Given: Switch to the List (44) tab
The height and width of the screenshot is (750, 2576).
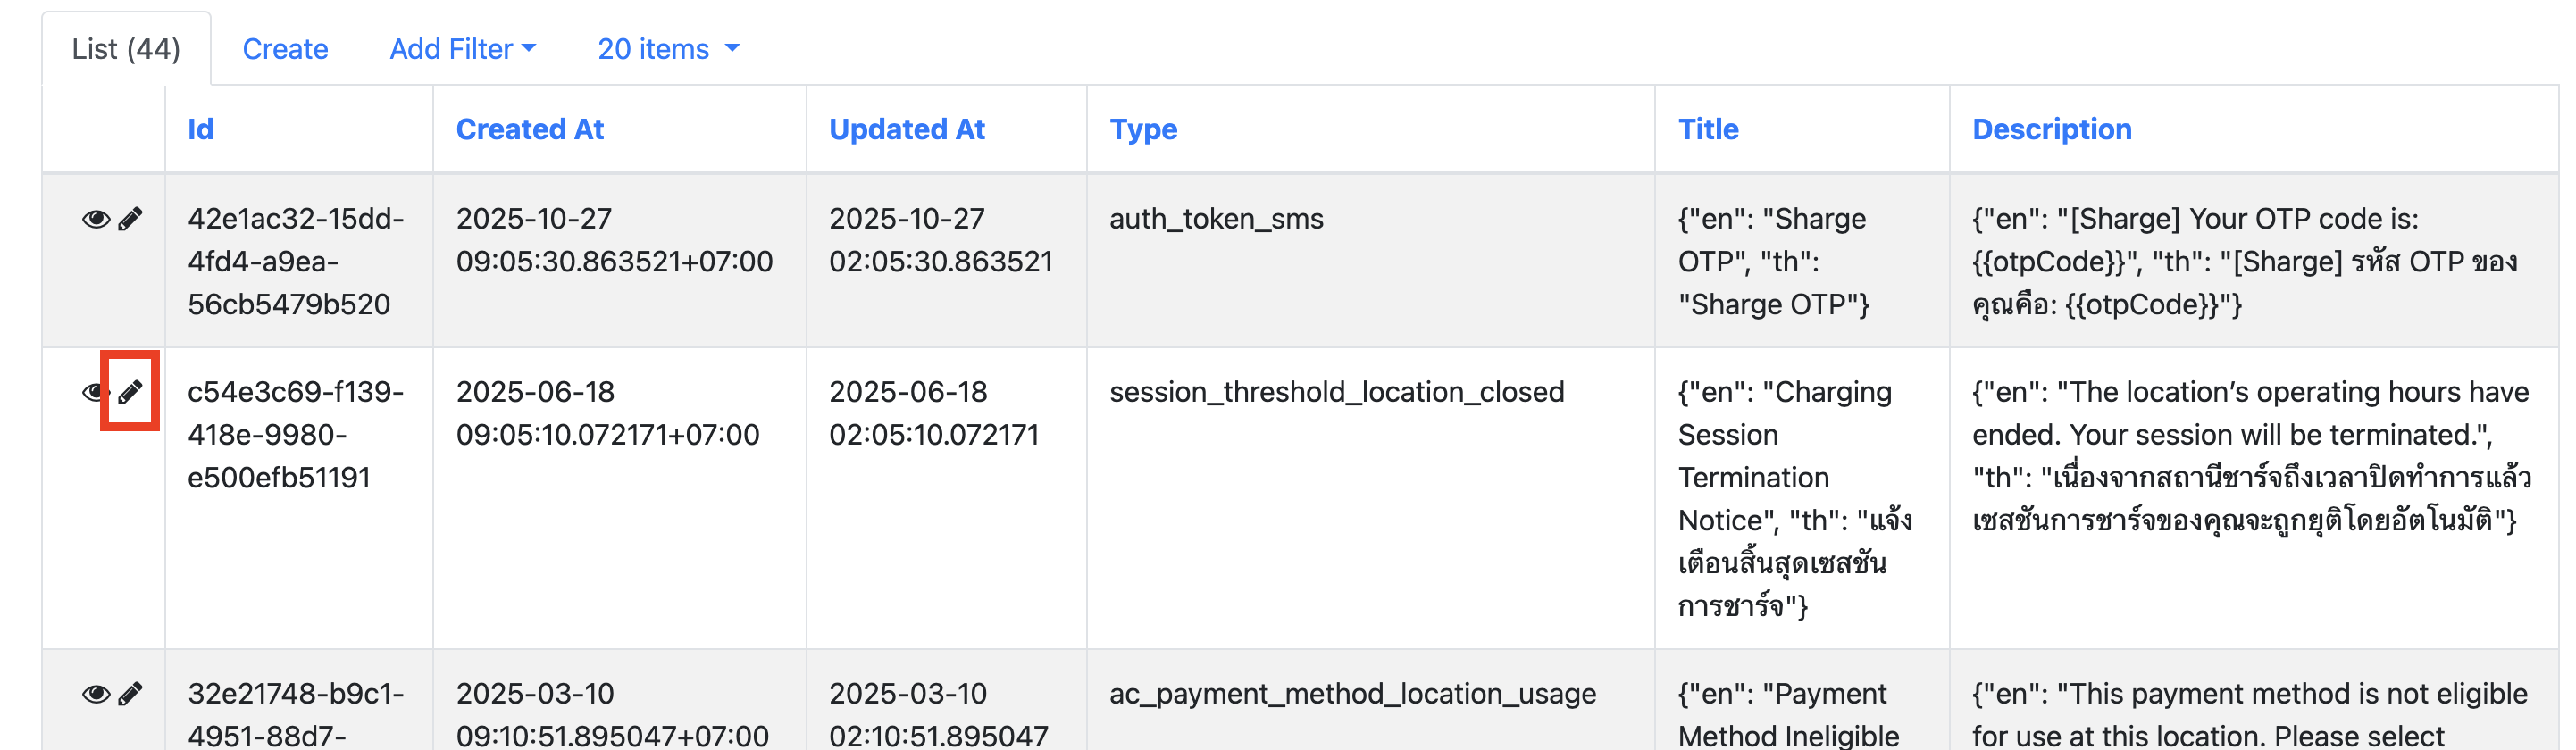Looking at the screenshot, I should (x=126, y=49).
